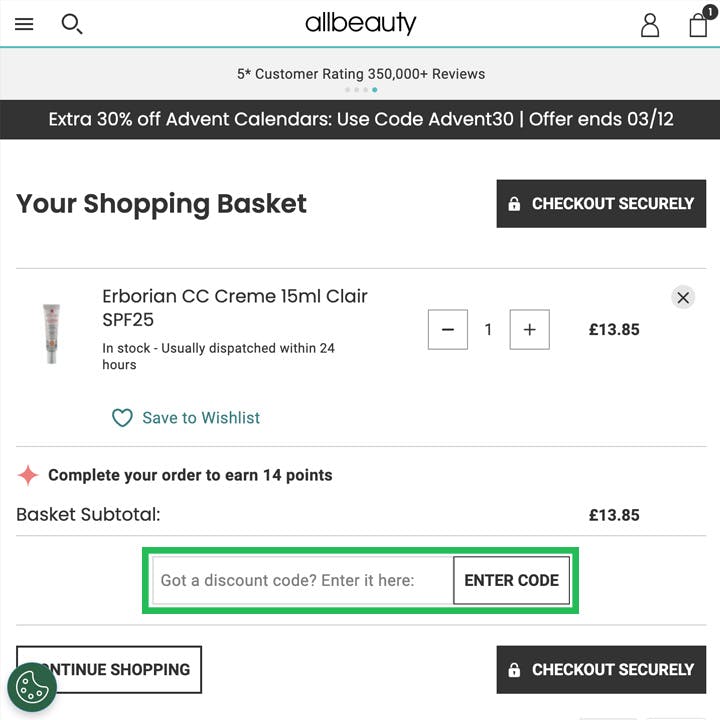Decrease quantity with minus button
720x720 pixels.
pos(448,330)
